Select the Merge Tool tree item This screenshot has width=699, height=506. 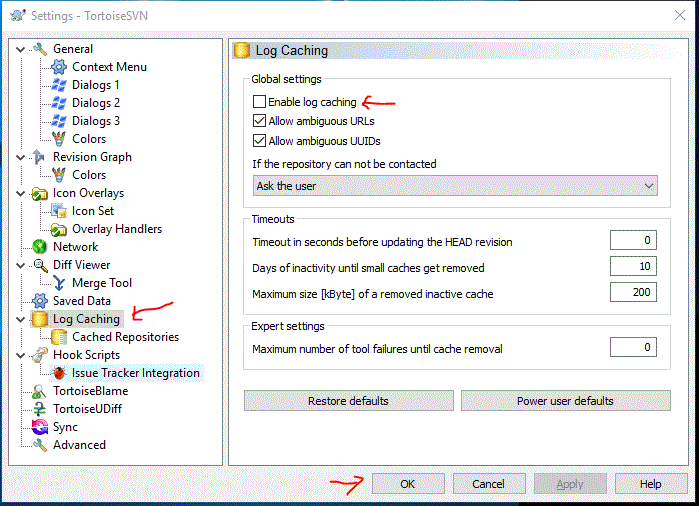[102, 283]
